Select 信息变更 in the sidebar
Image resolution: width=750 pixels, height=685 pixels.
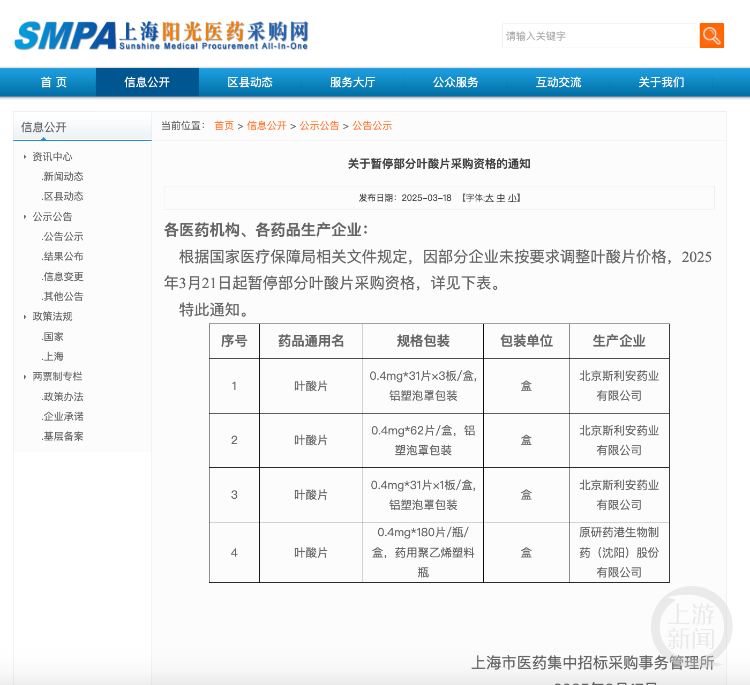pos(63,277)
